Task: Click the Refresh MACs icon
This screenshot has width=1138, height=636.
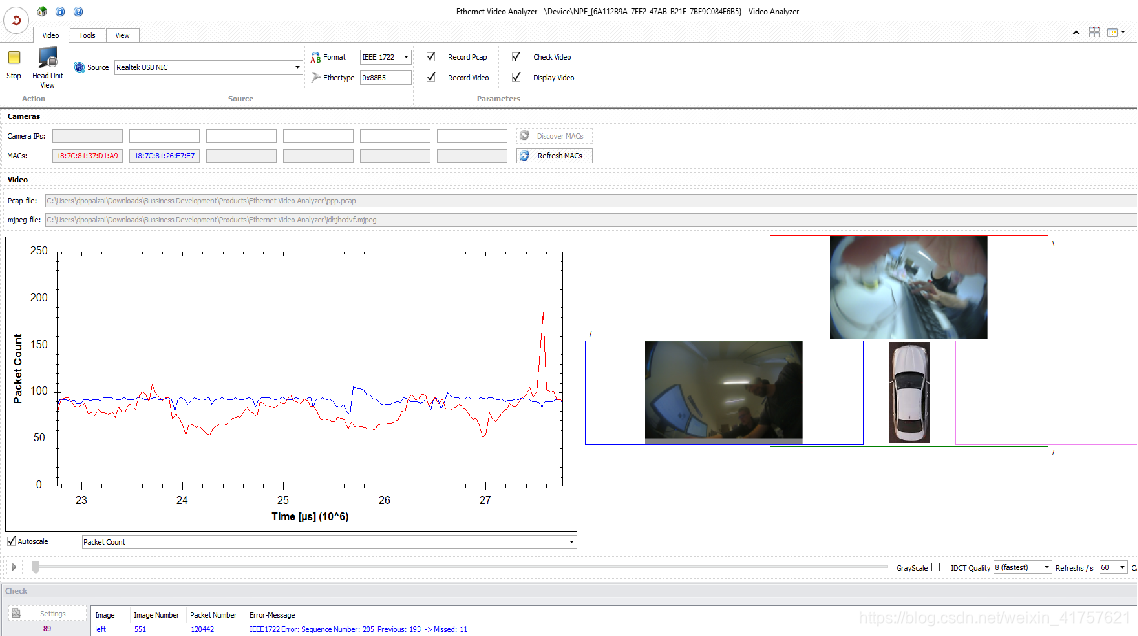Action: pos(525,155)
